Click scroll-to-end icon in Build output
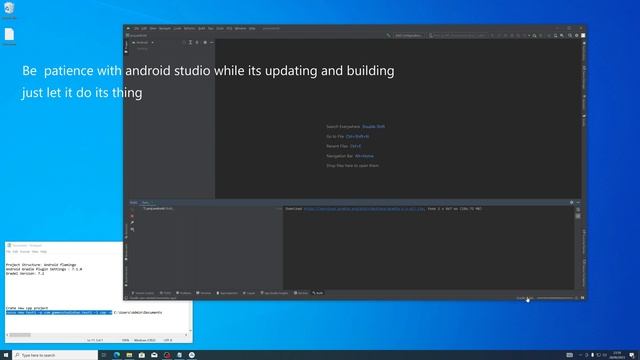Image resolution: width=640 pixels, height=360 pixels. coord(578,216)
